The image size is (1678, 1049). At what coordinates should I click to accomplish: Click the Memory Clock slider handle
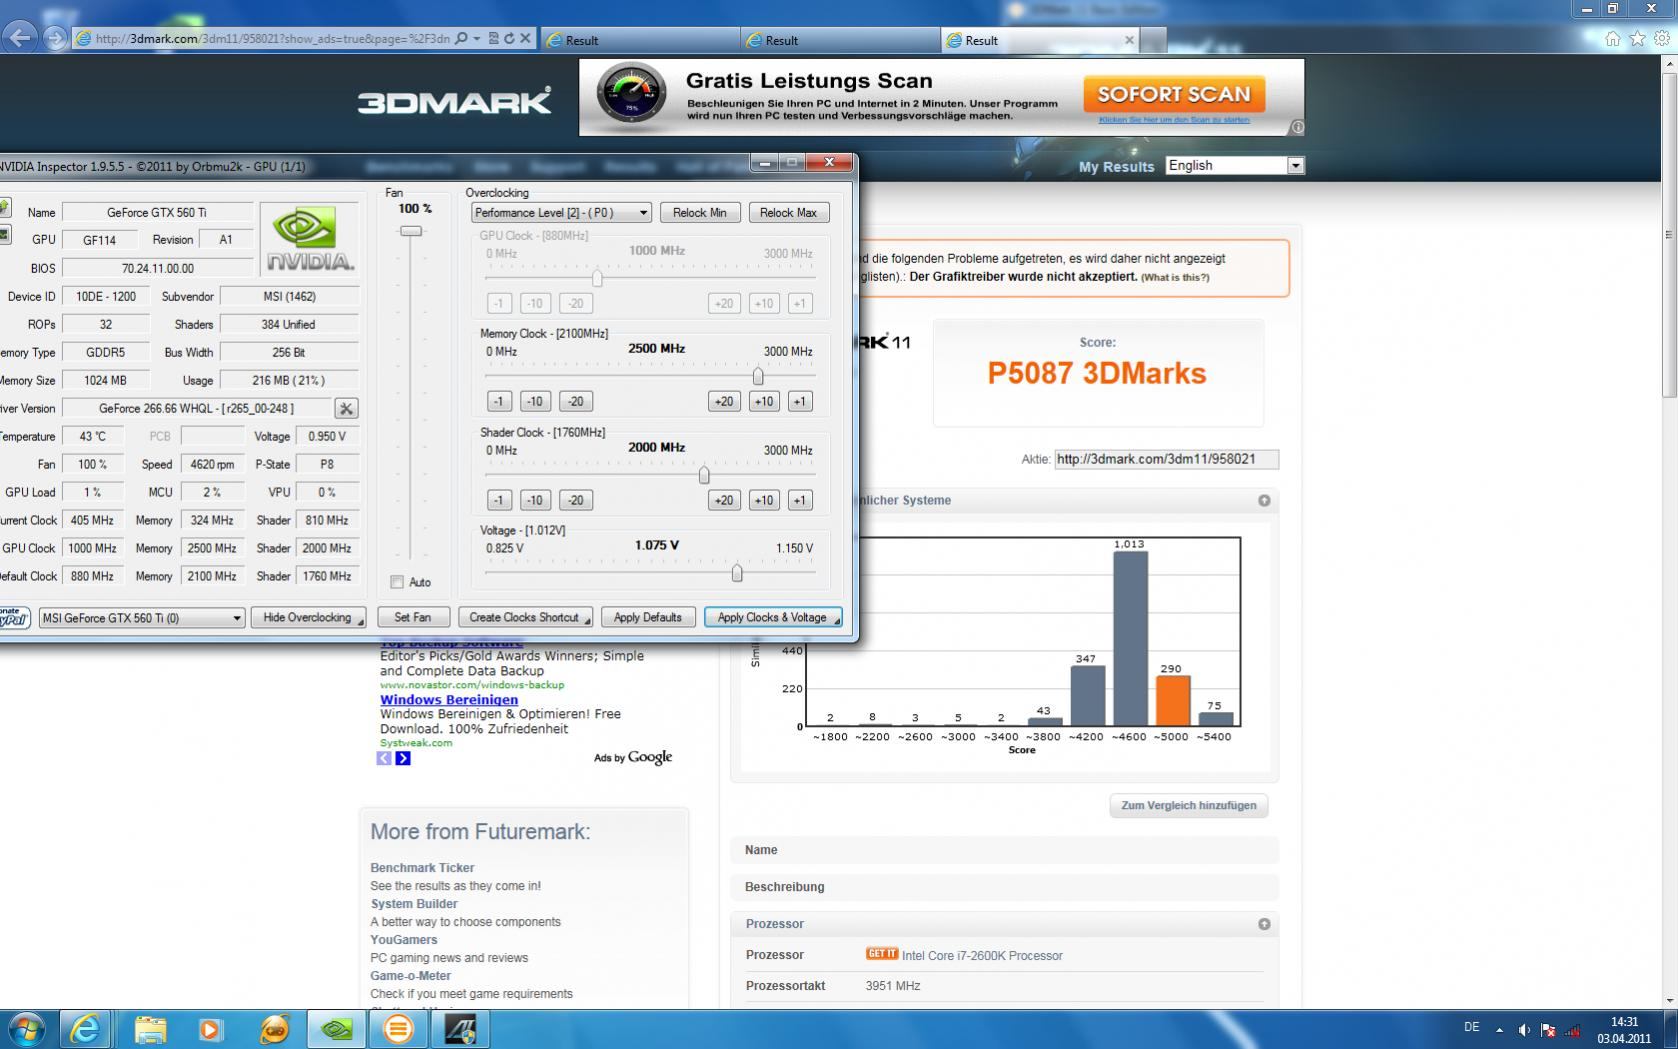(x=758, y=376)
